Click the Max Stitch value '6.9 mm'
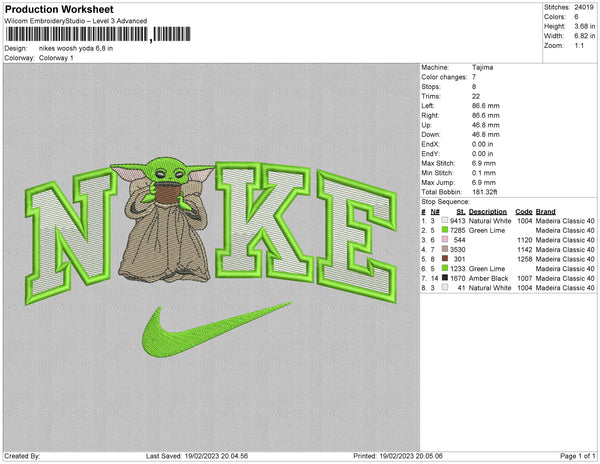Image resolution: width=600 pixels, height=464 pixels. coord(484,163)
